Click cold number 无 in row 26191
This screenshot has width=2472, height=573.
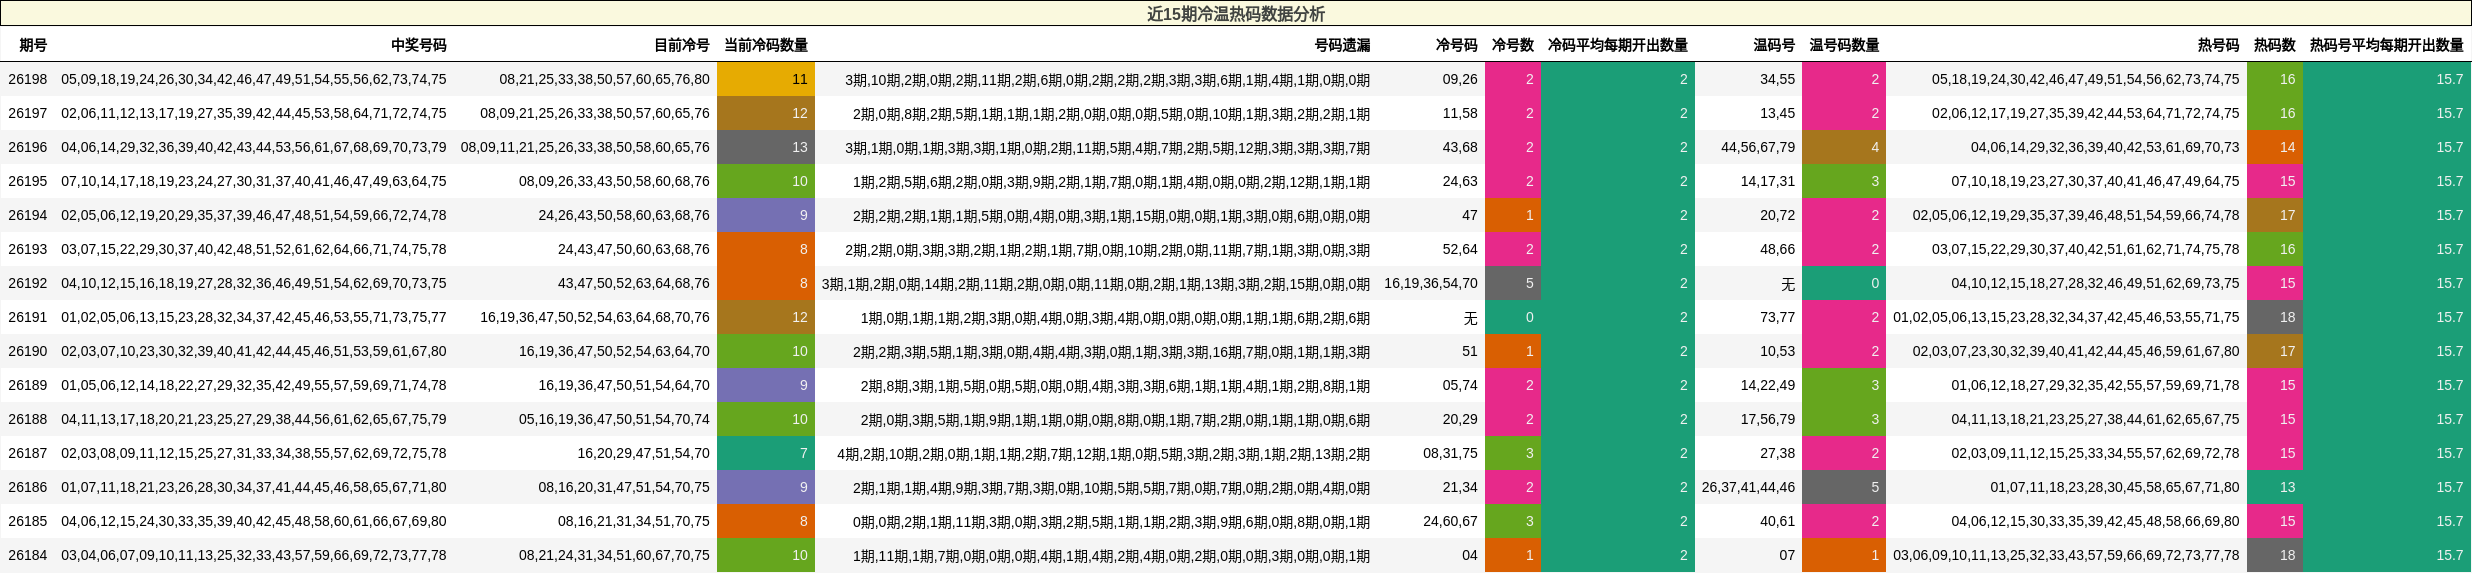coord(1470,317)
